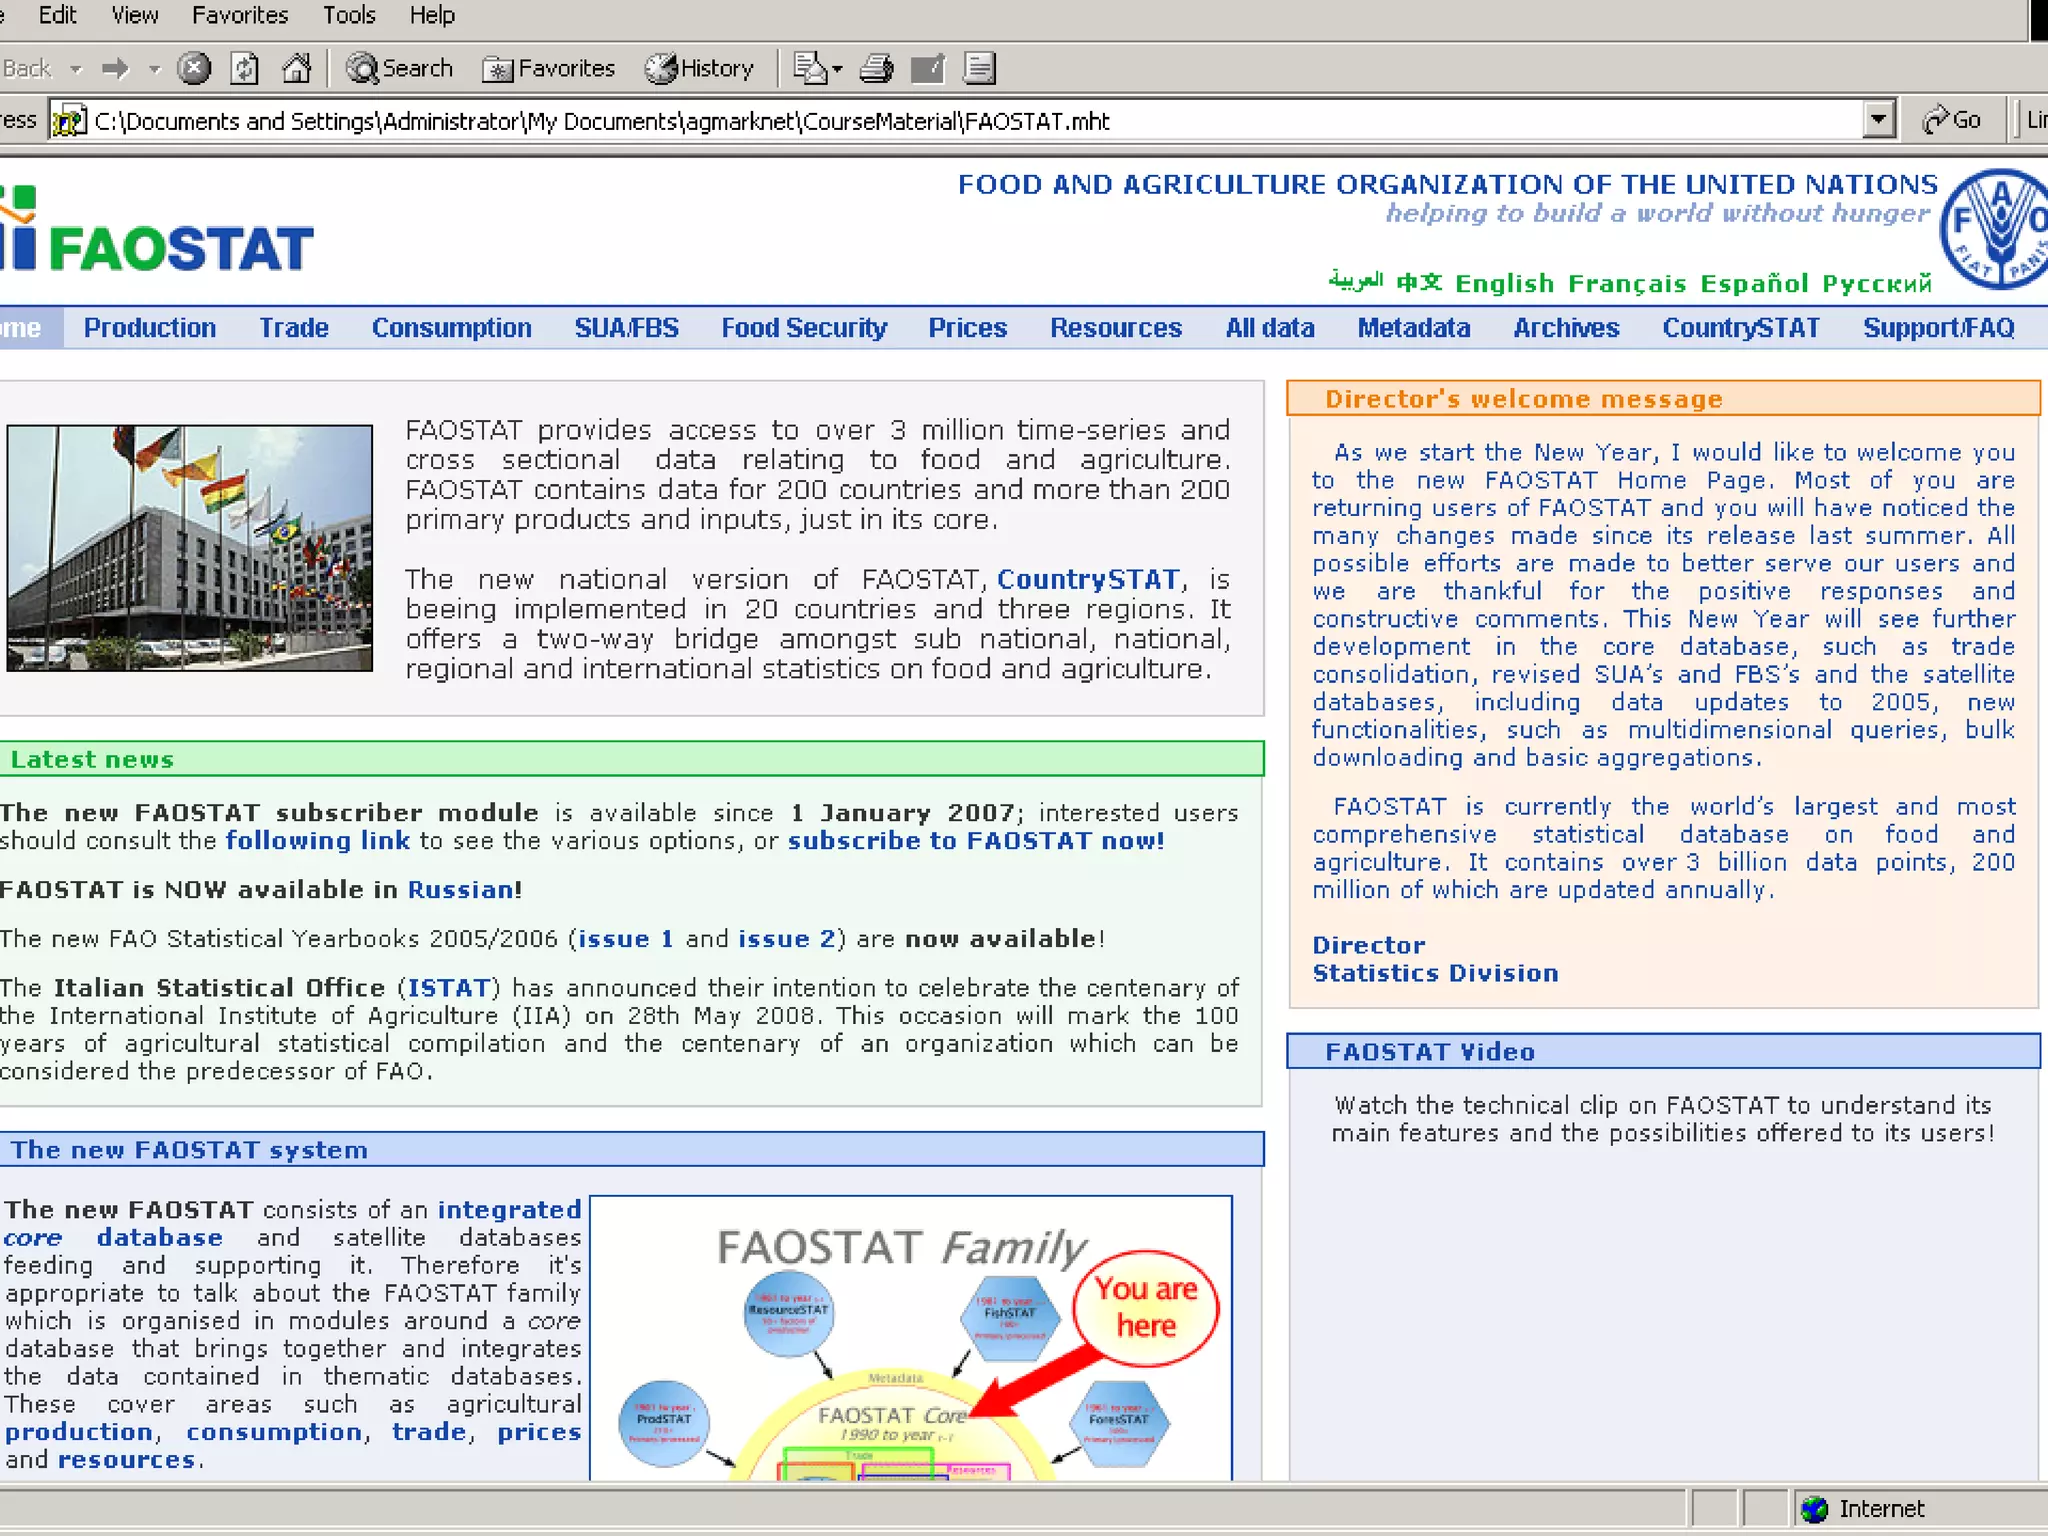This screenshot has height=1536, width=2048.
Task: Click the 'subscribe to FAOSTAT now!' link
Action: 976,841
